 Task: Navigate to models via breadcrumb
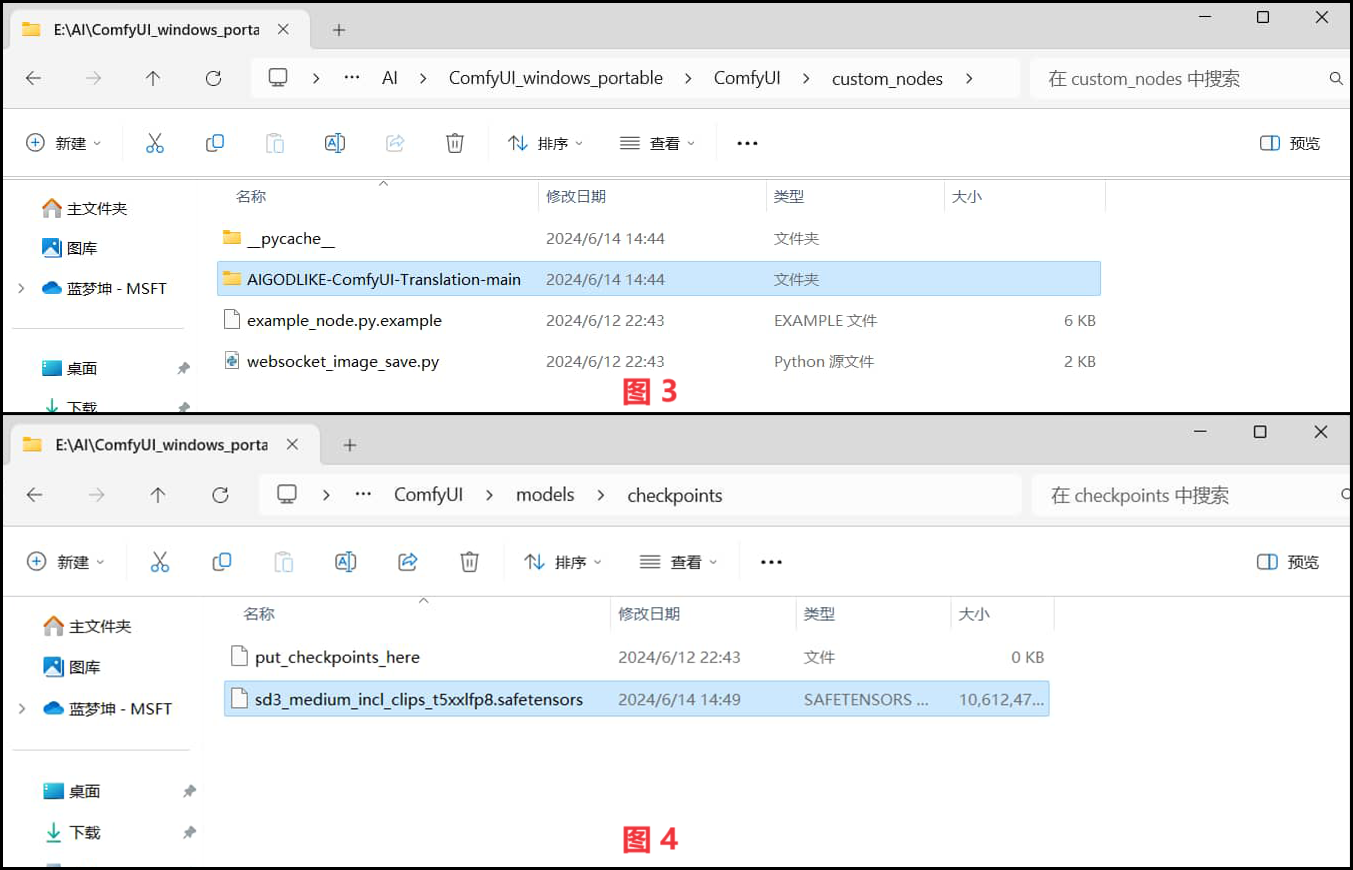[x=545, y=494]
